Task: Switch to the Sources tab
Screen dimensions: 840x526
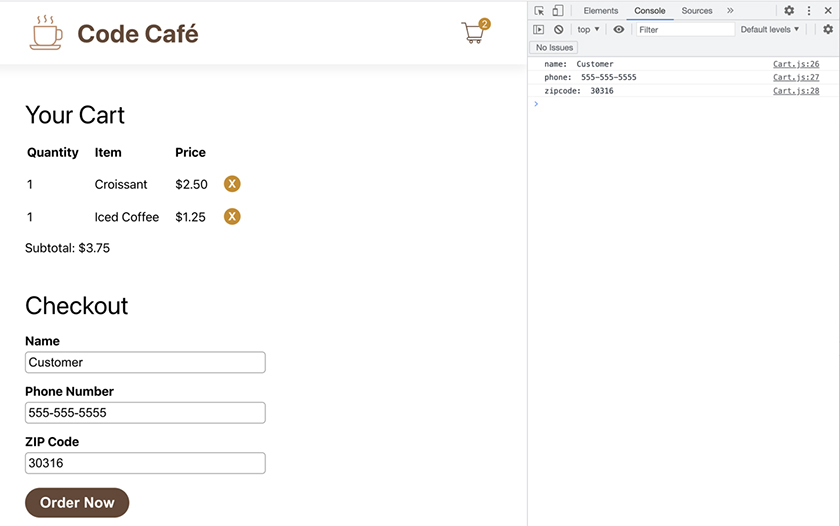Action: click(x=697, y=11)
